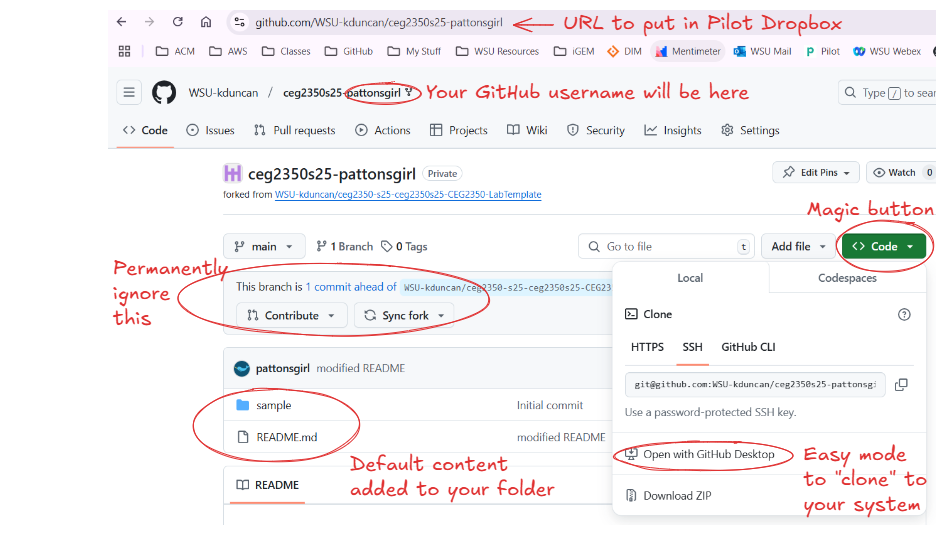The height and width of the screenshot is (534, 946).
Task: Click the clone help question mark icon
Action: (904, 314)
